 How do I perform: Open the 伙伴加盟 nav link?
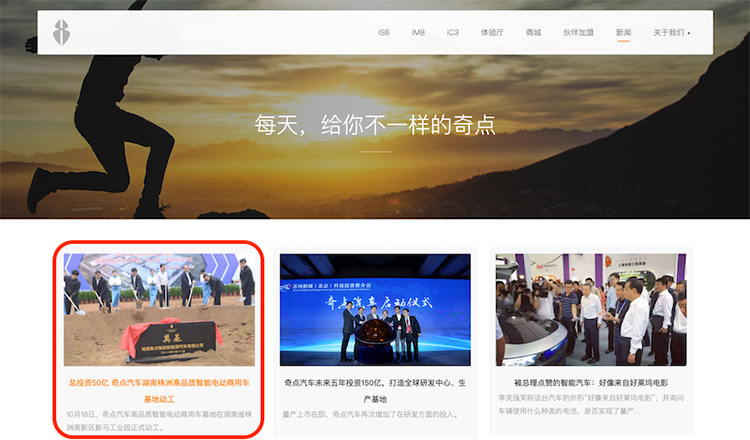coord(578,33)
